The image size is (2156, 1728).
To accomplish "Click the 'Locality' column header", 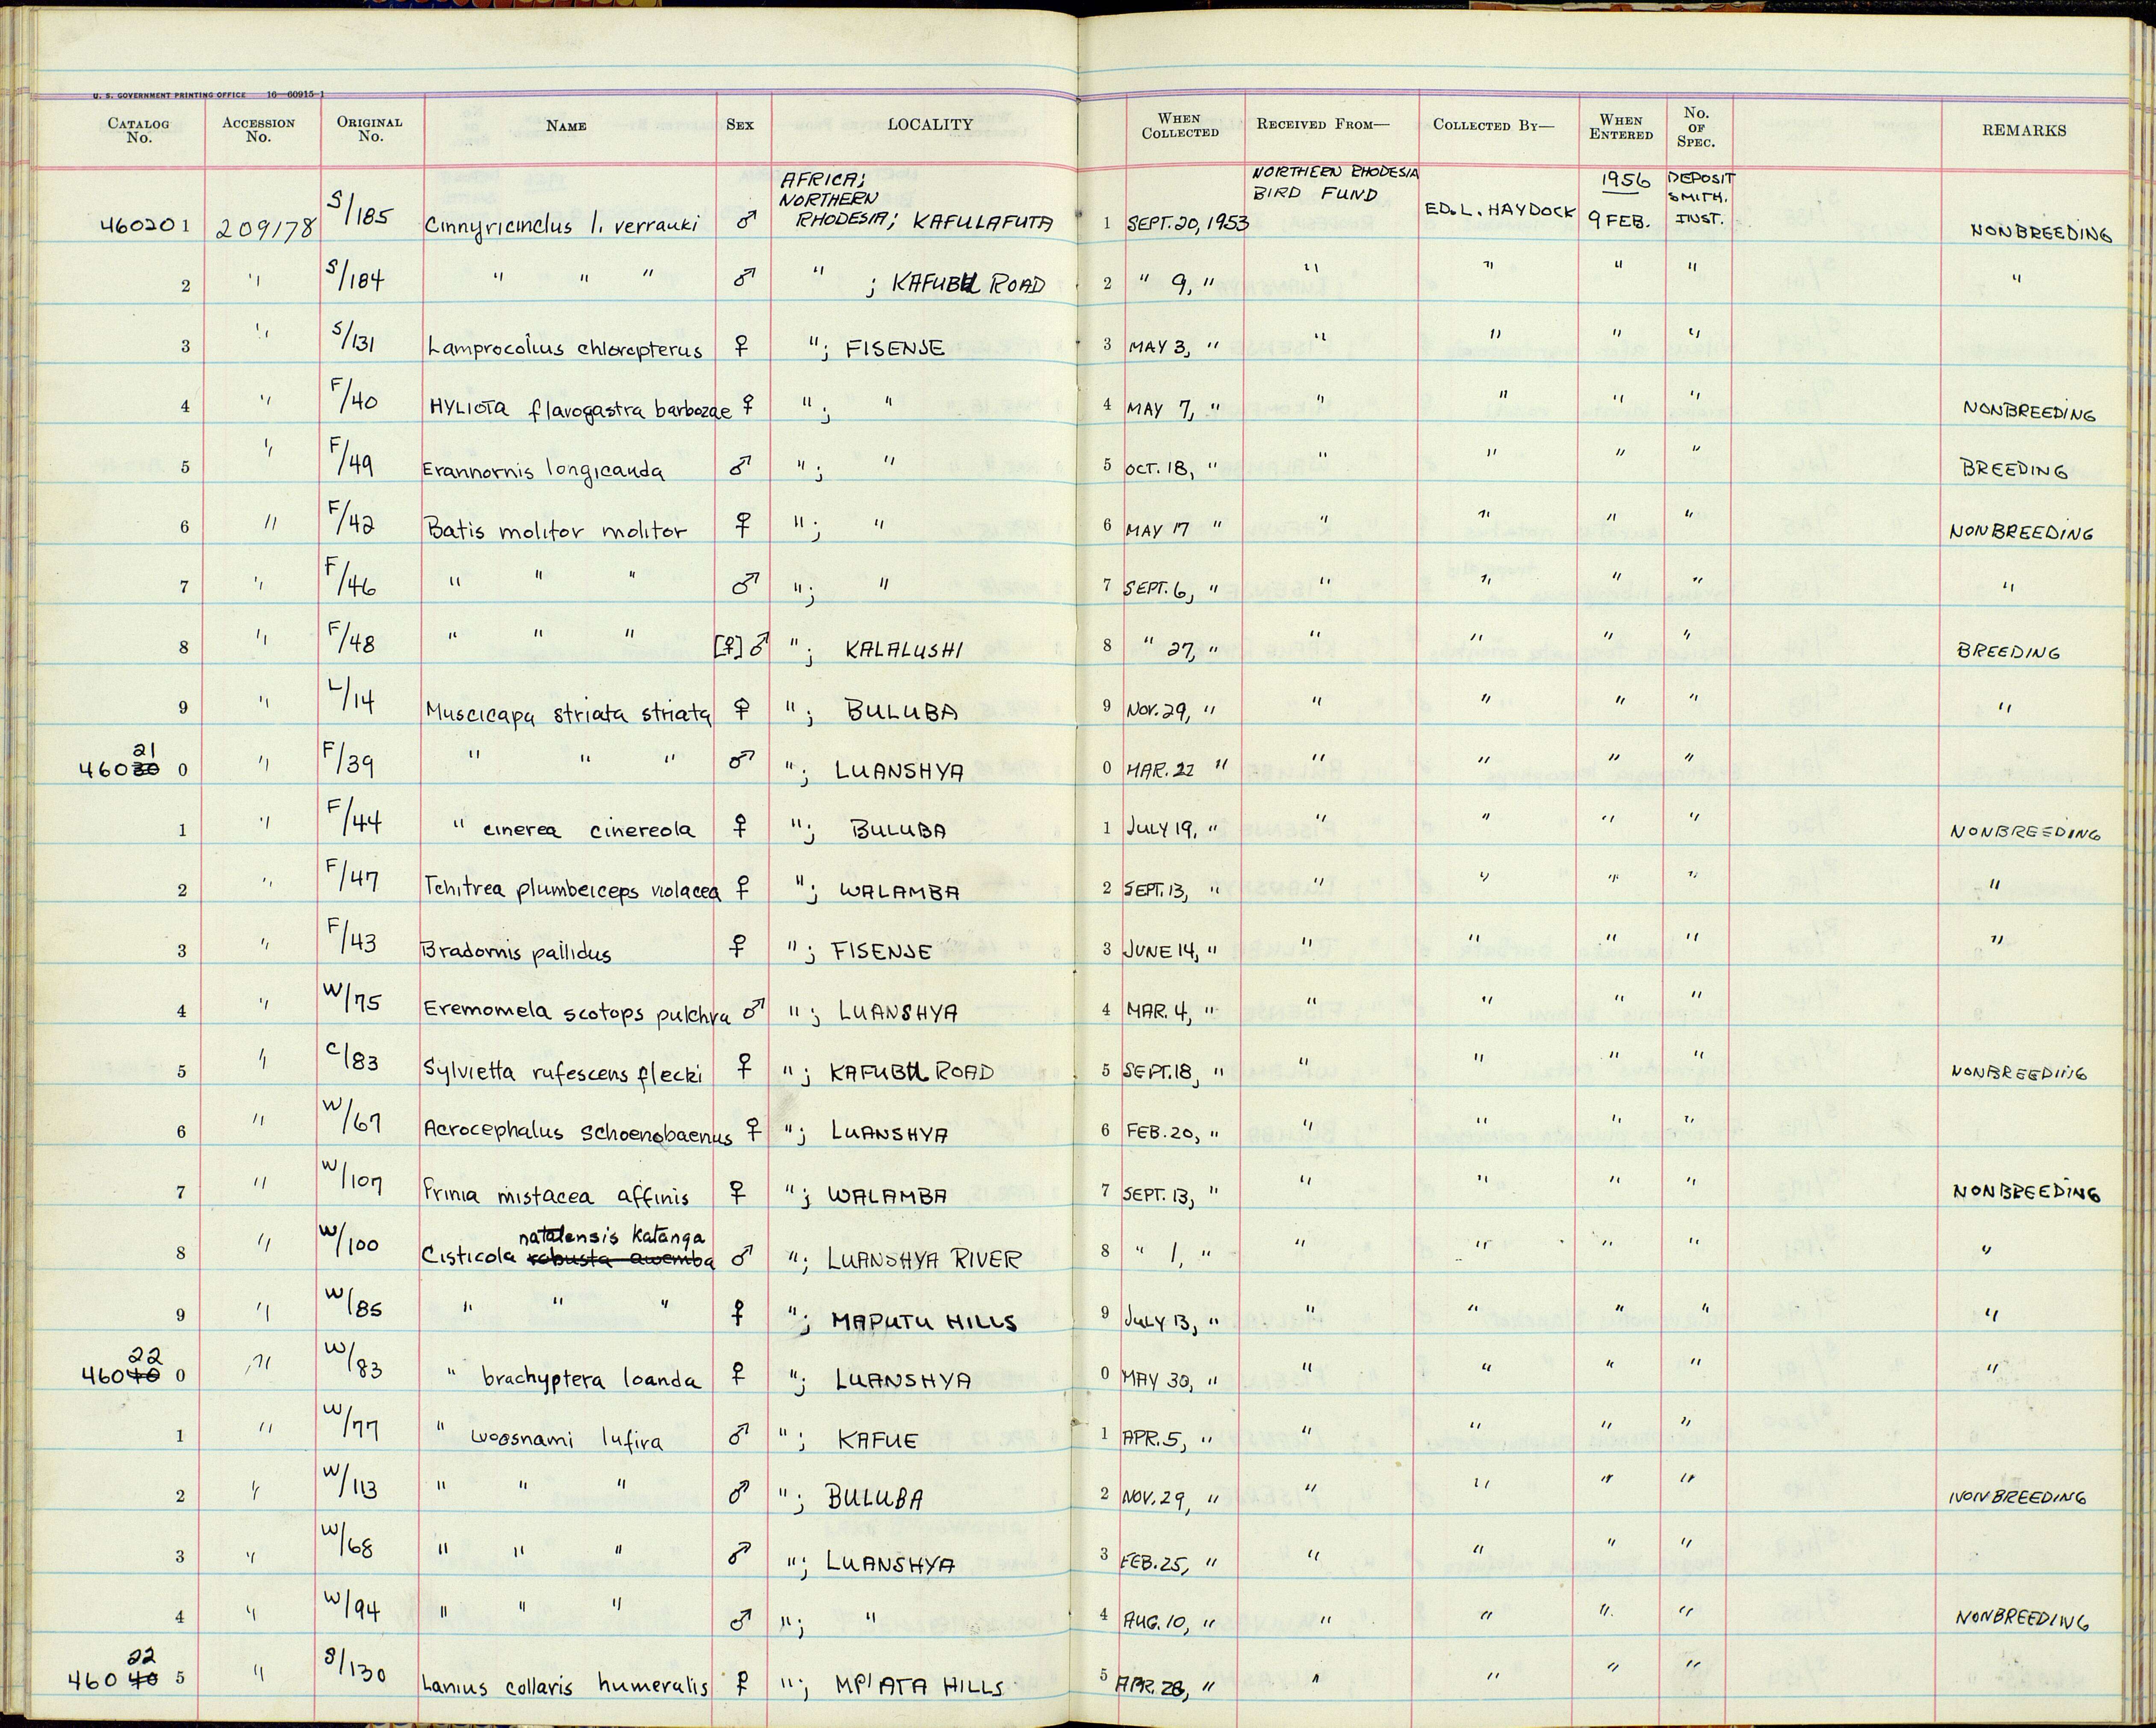I will (x=930, y=124).
